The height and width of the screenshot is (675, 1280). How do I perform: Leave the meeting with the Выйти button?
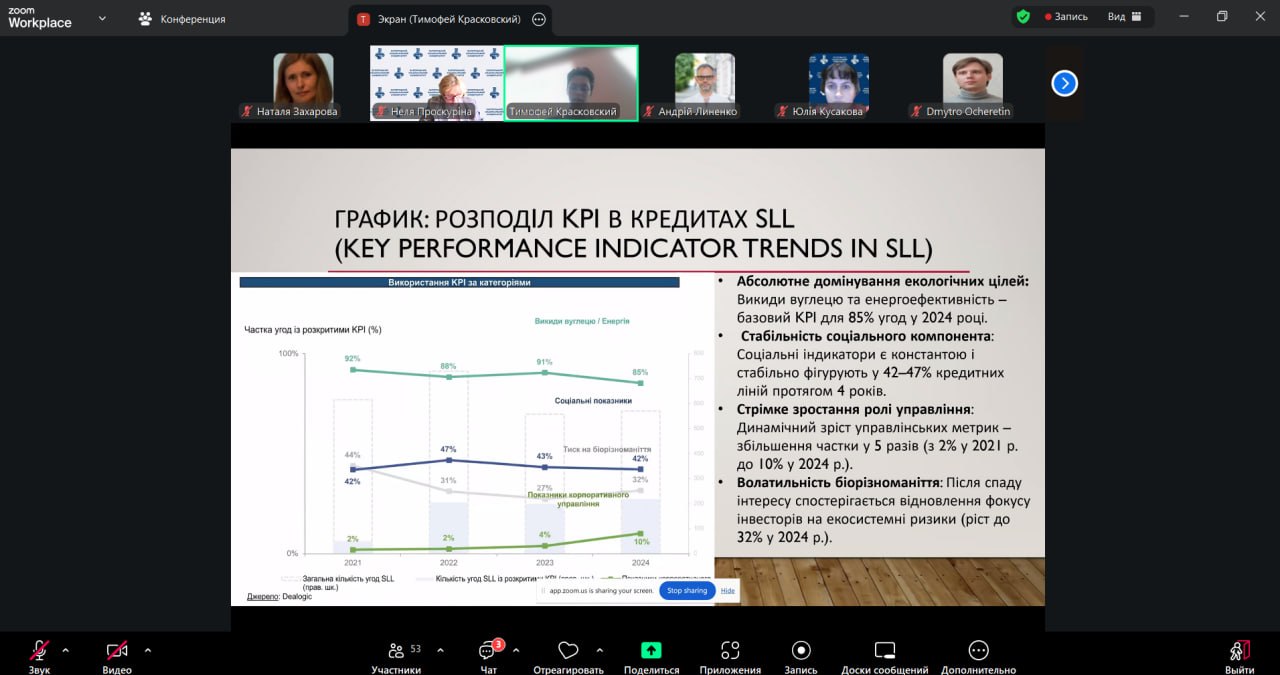(x=1239, y=651)
